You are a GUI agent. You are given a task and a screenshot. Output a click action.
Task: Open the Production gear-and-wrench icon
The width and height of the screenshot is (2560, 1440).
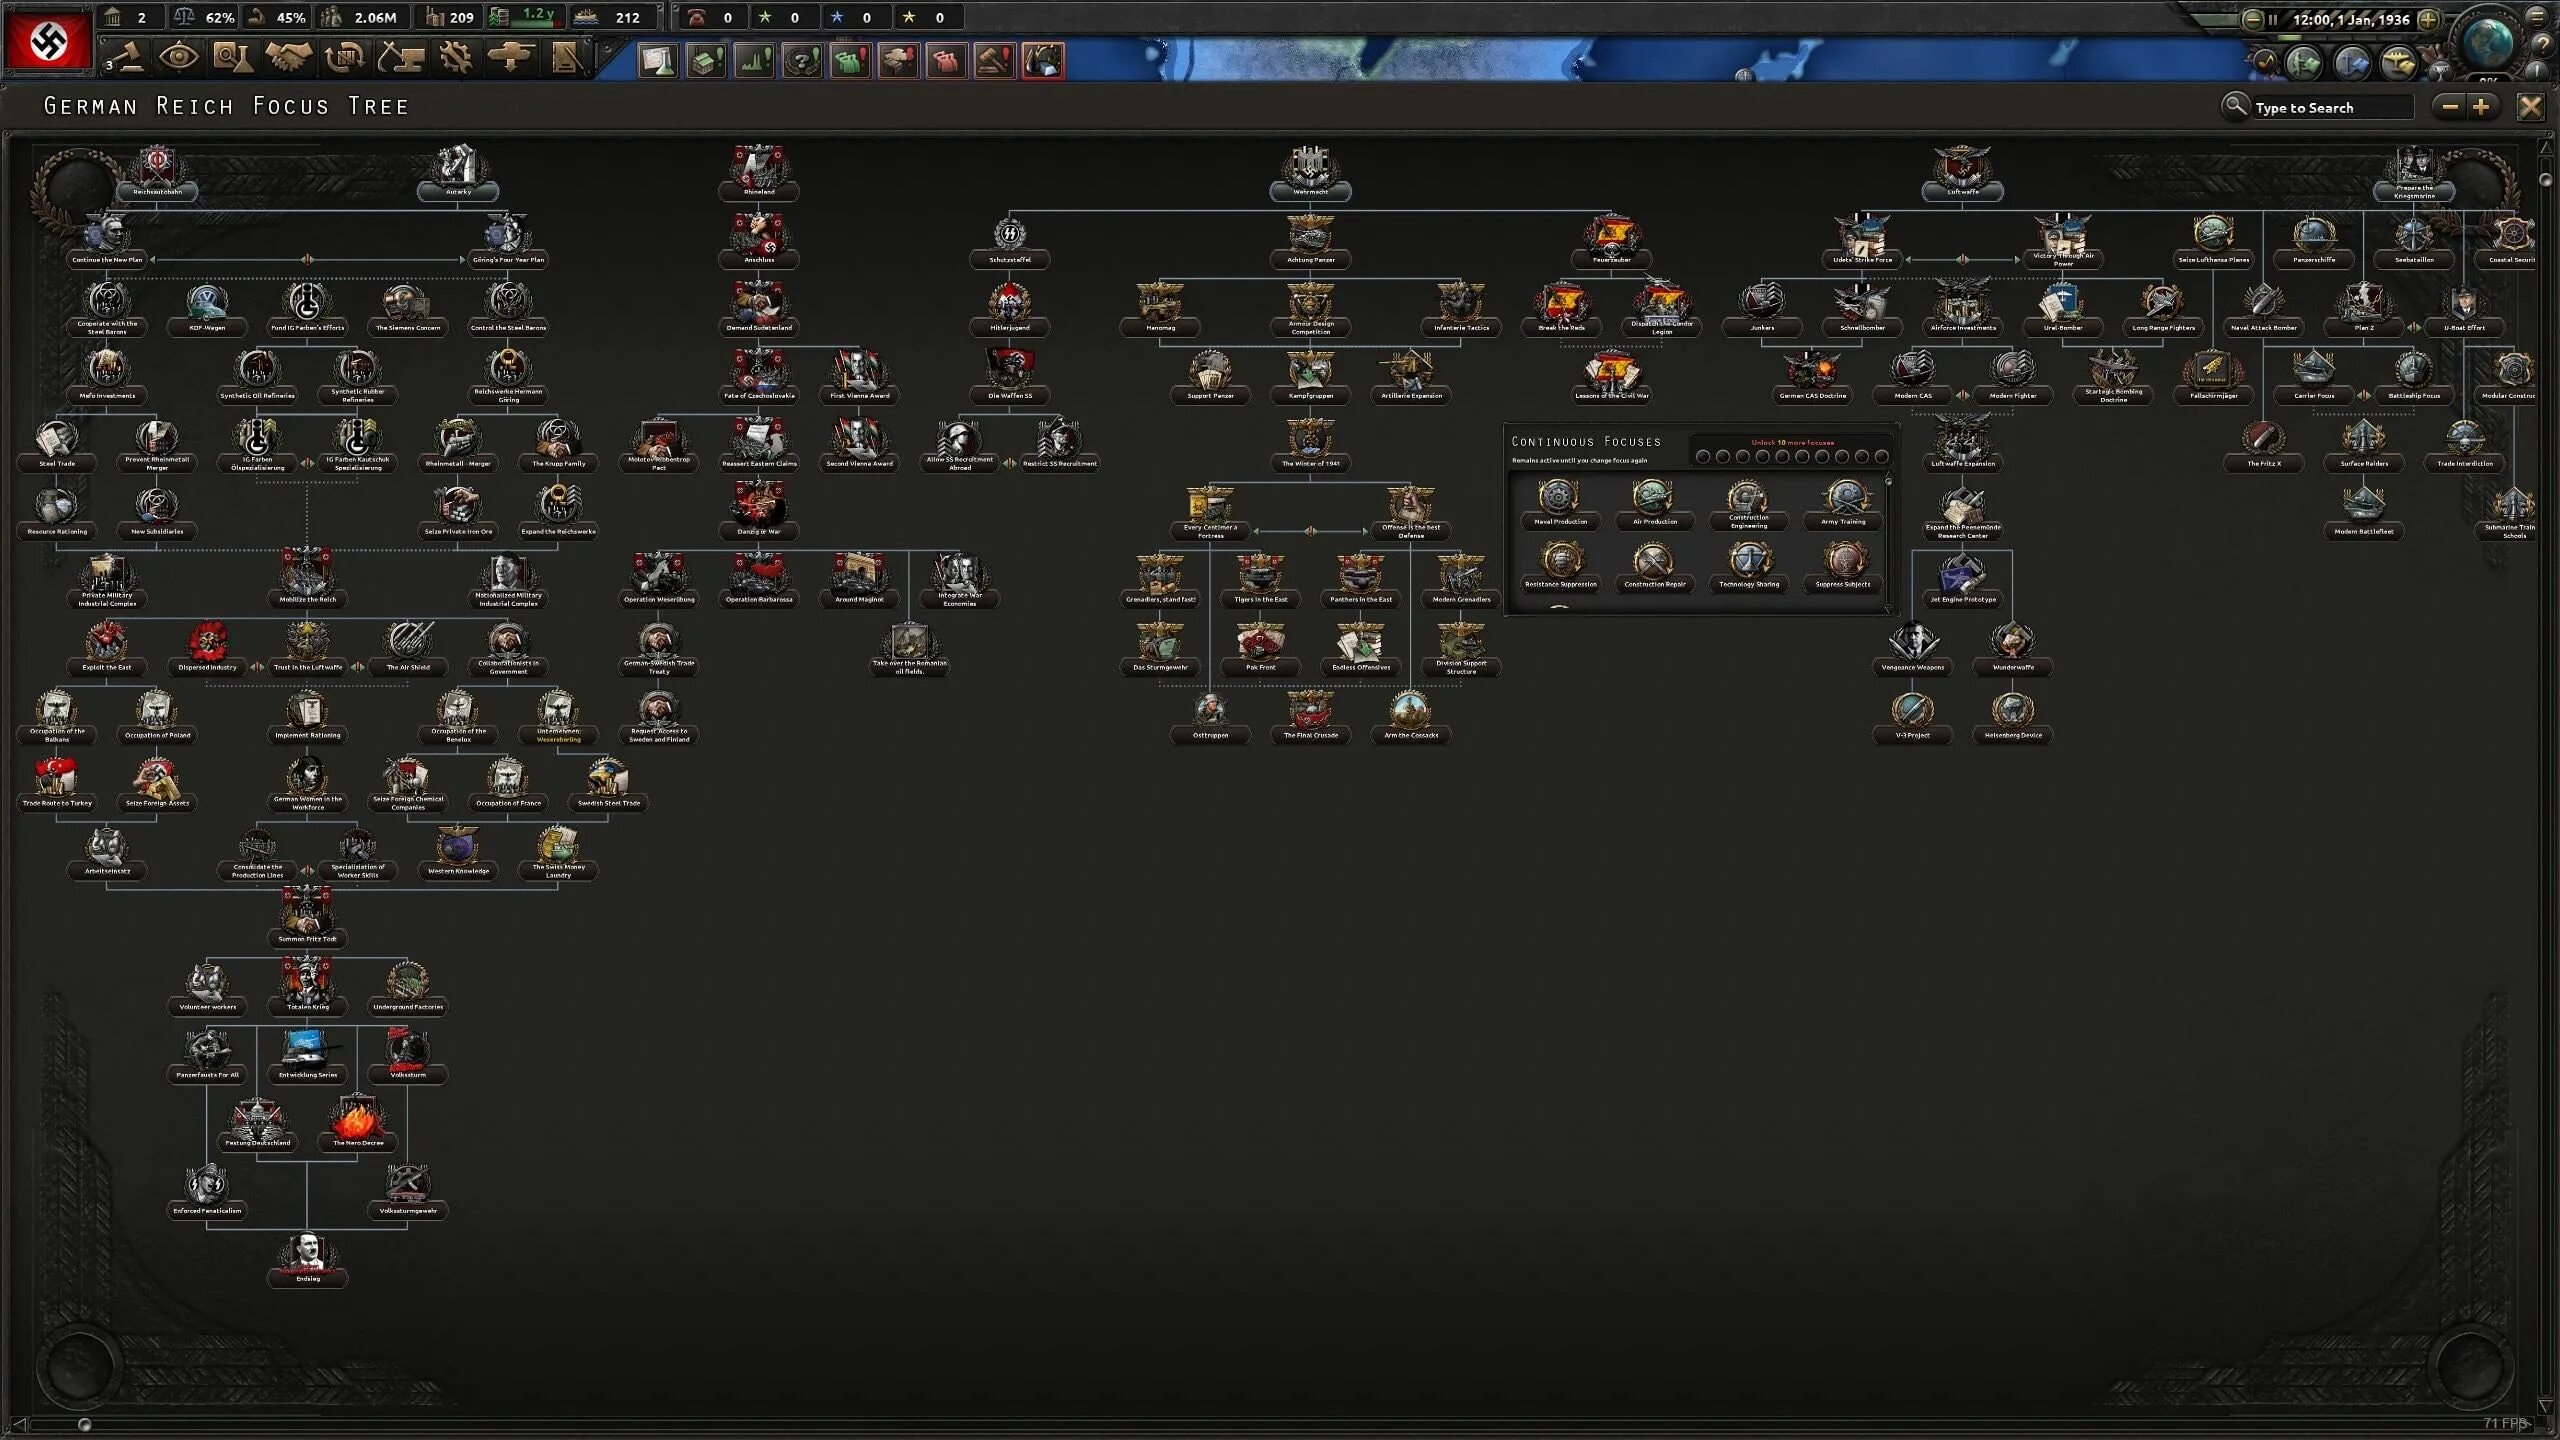click(456, 58)
